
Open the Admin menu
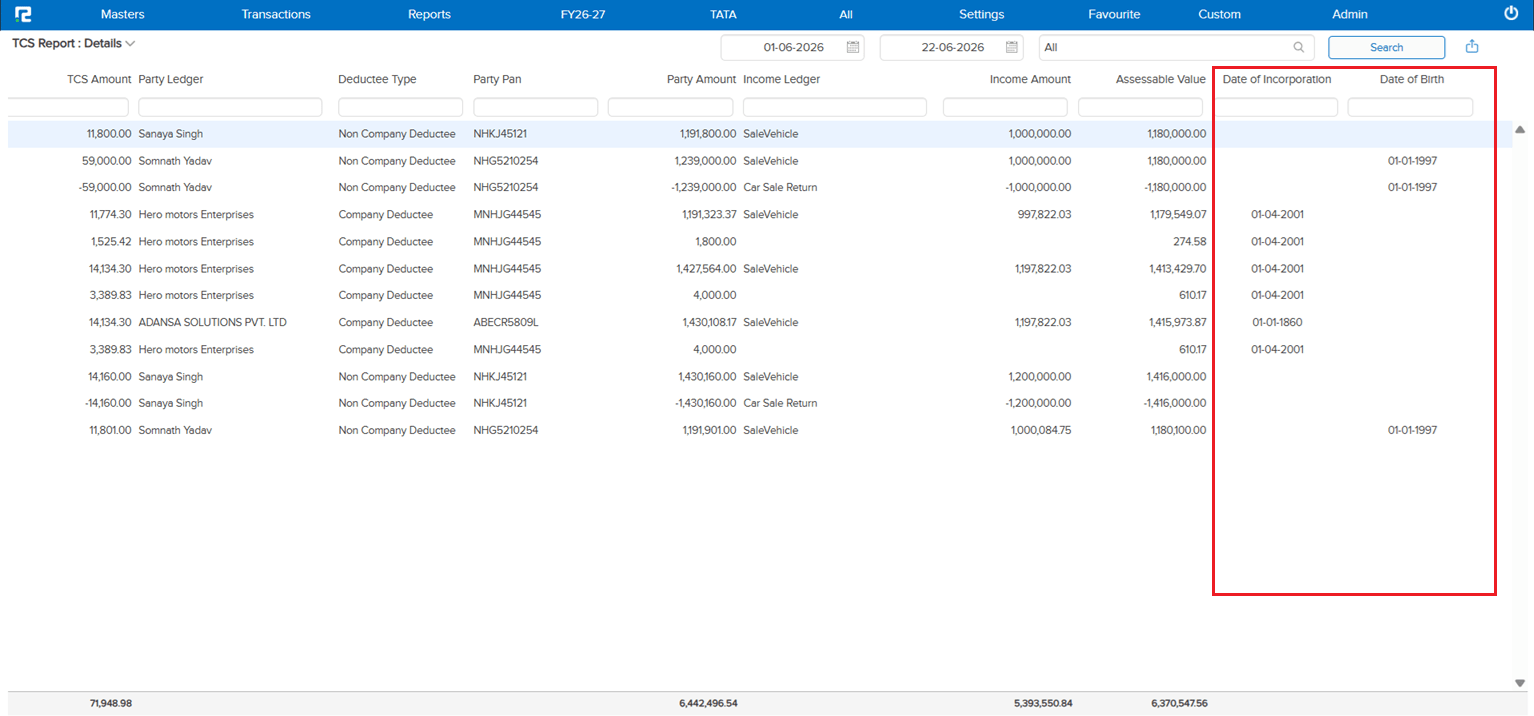[x=1350, y=14]
